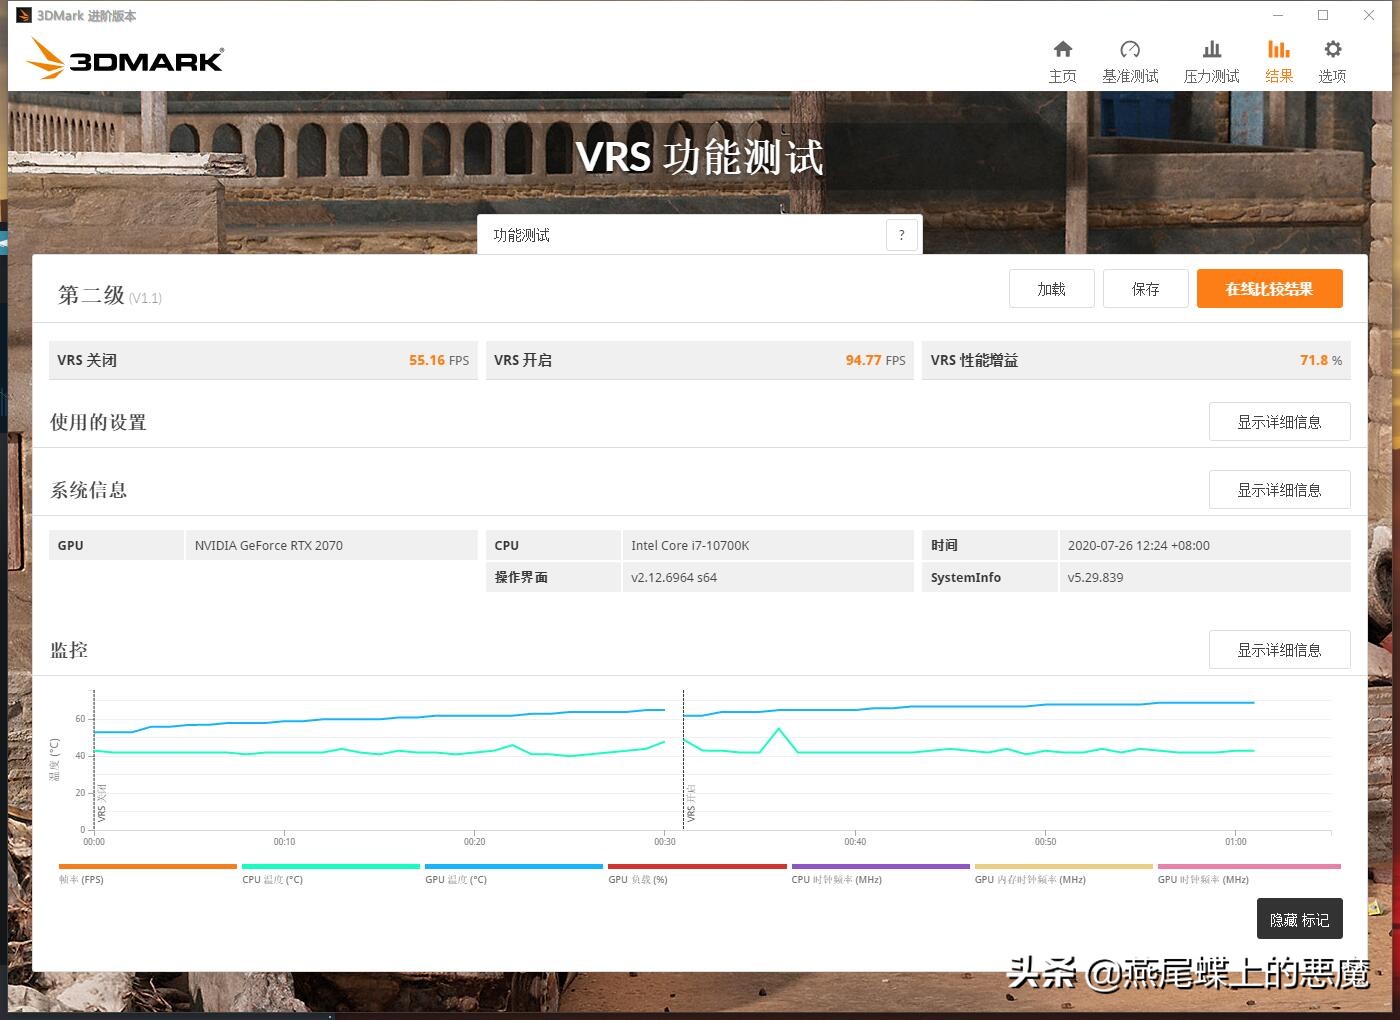Expand monitoring details beside 监控
The height and width of the screenshot is (1020, 1400).
coord(1279,649)
